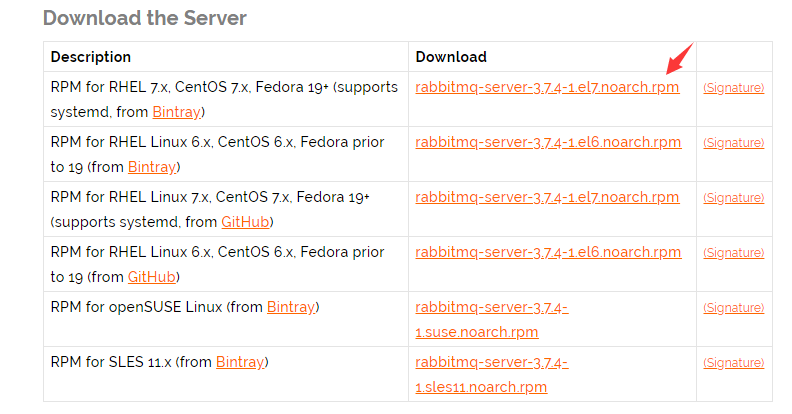Image resolution: width=792 pixels, height=414 pixels.
Task: Open Signature for the el7 GitHub row
Action: (x=733, y=198)
